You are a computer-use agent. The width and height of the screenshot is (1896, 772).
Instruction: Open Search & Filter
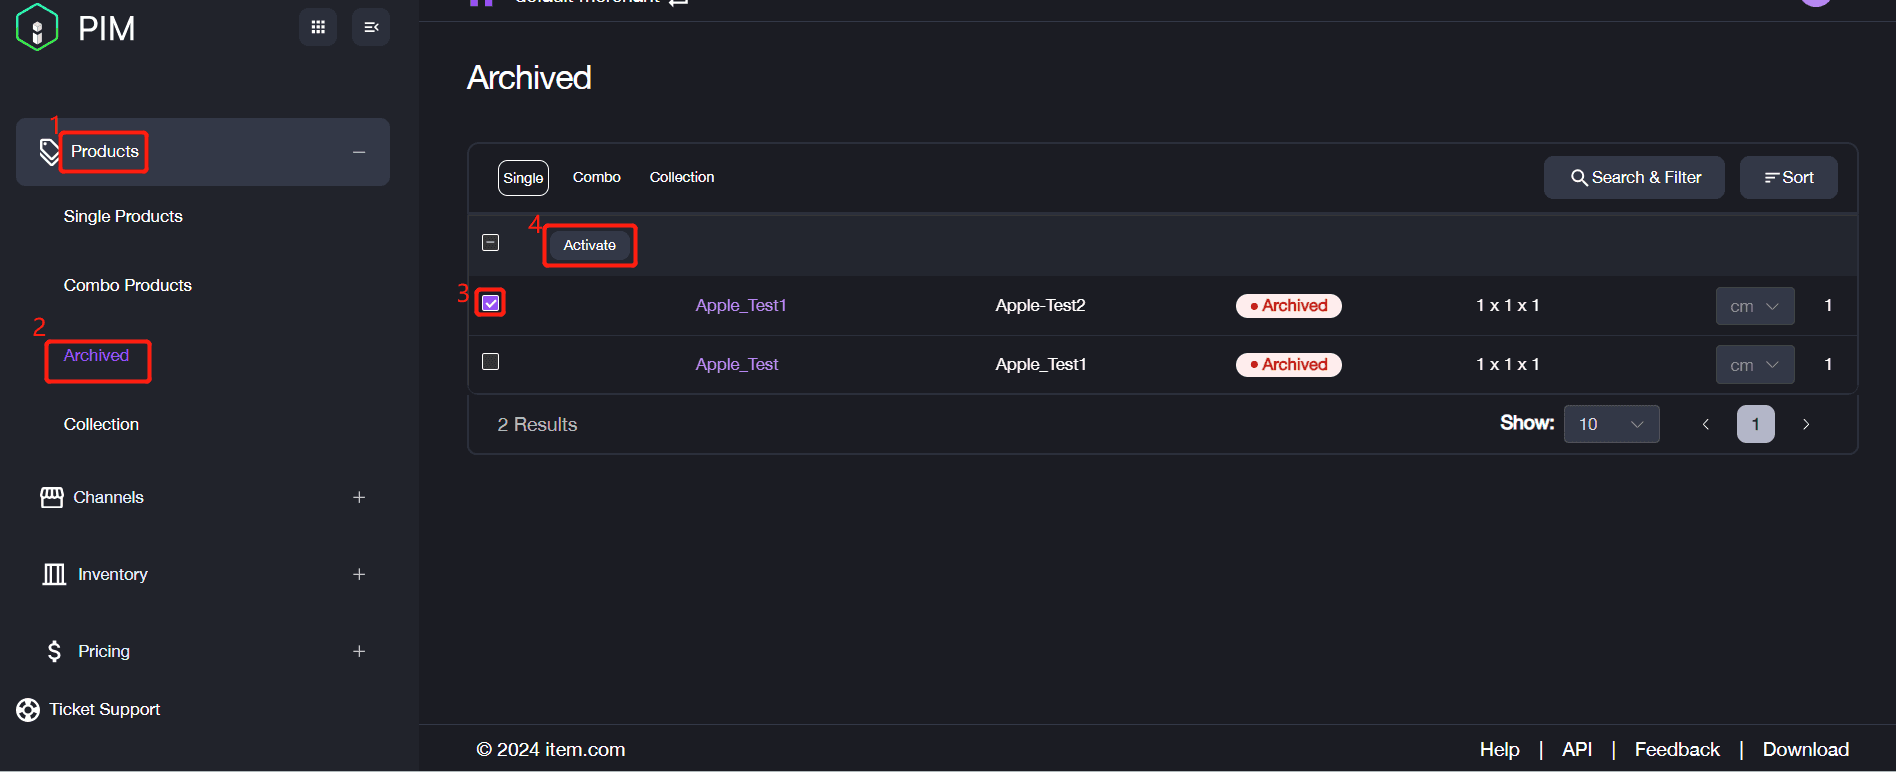tap(1634, 177)
